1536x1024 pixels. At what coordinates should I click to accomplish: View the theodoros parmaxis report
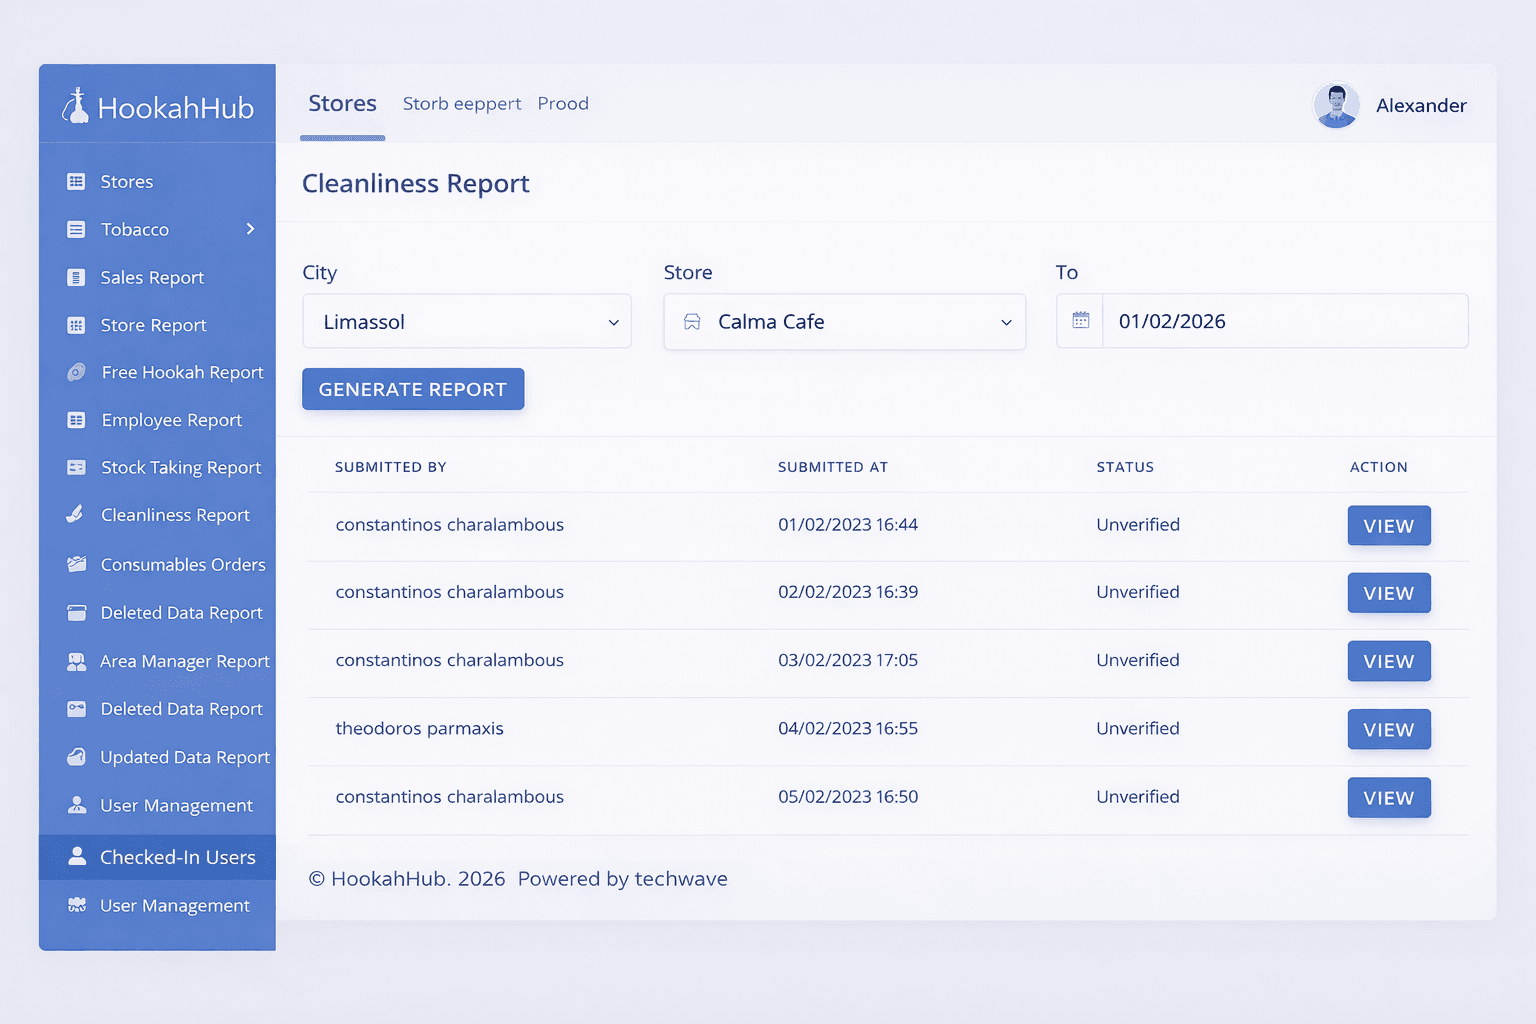(x=1388, y=730)
